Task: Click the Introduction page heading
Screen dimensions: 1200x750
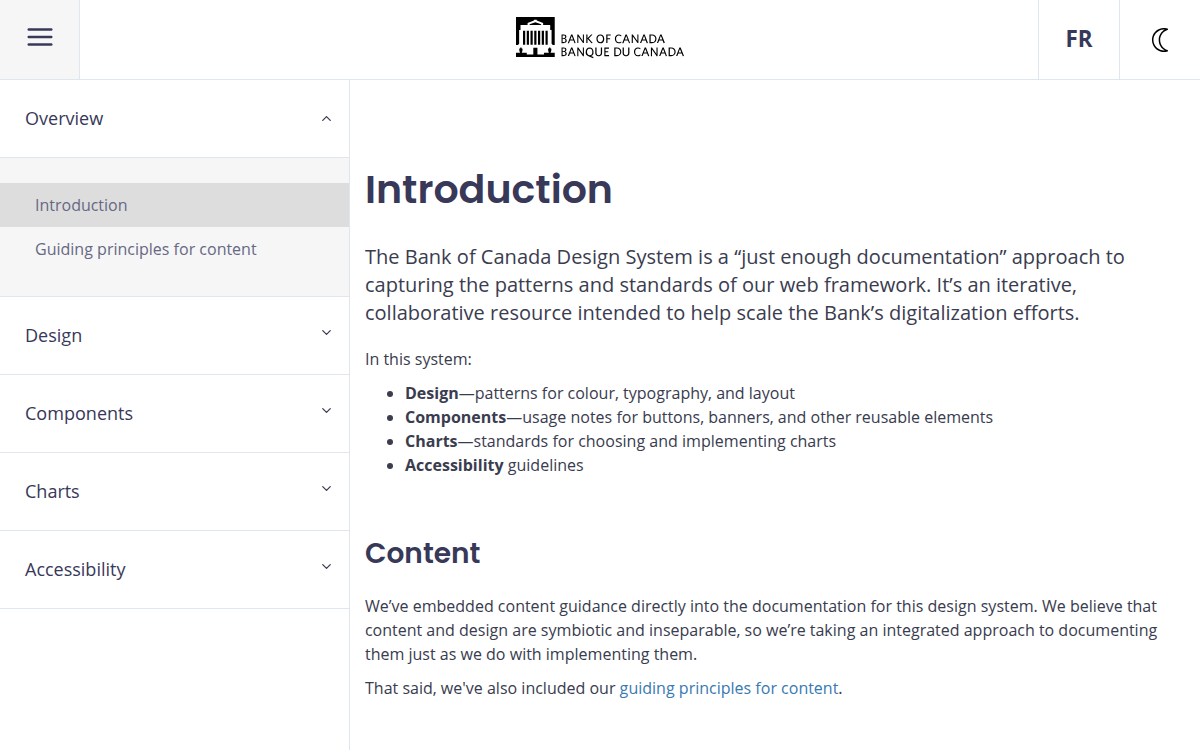Action: [x=488, y=189]
